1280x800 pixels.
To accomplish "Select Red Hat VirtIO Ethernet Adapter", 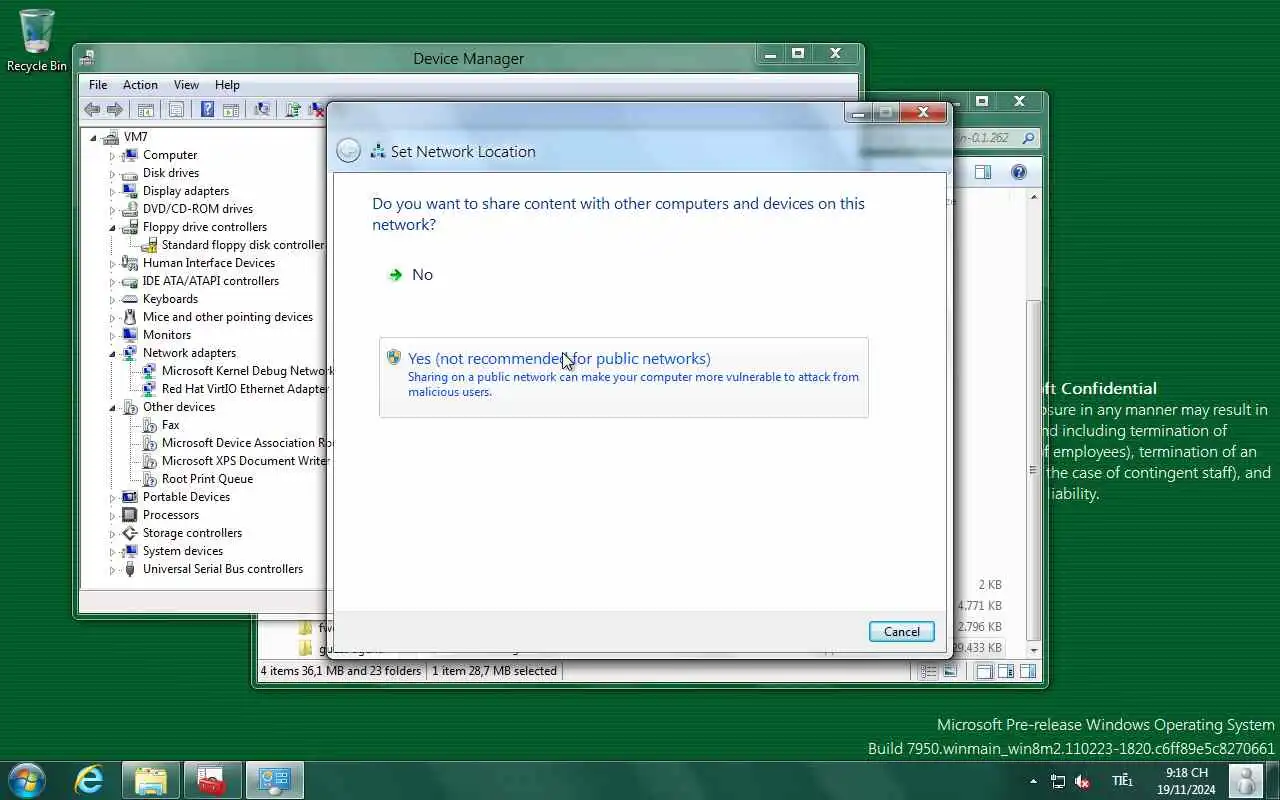I will point(245,389).
